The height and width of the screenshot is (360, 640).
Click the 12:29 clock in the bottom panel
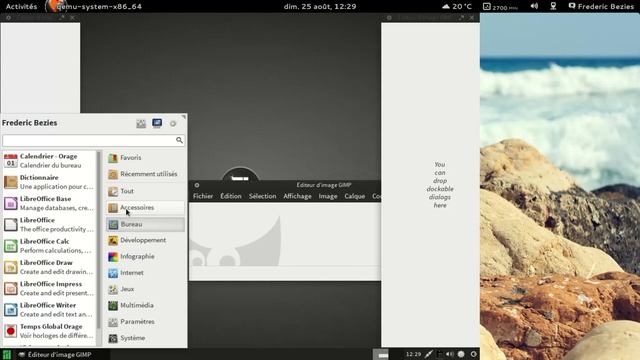[x=413, y=354]
